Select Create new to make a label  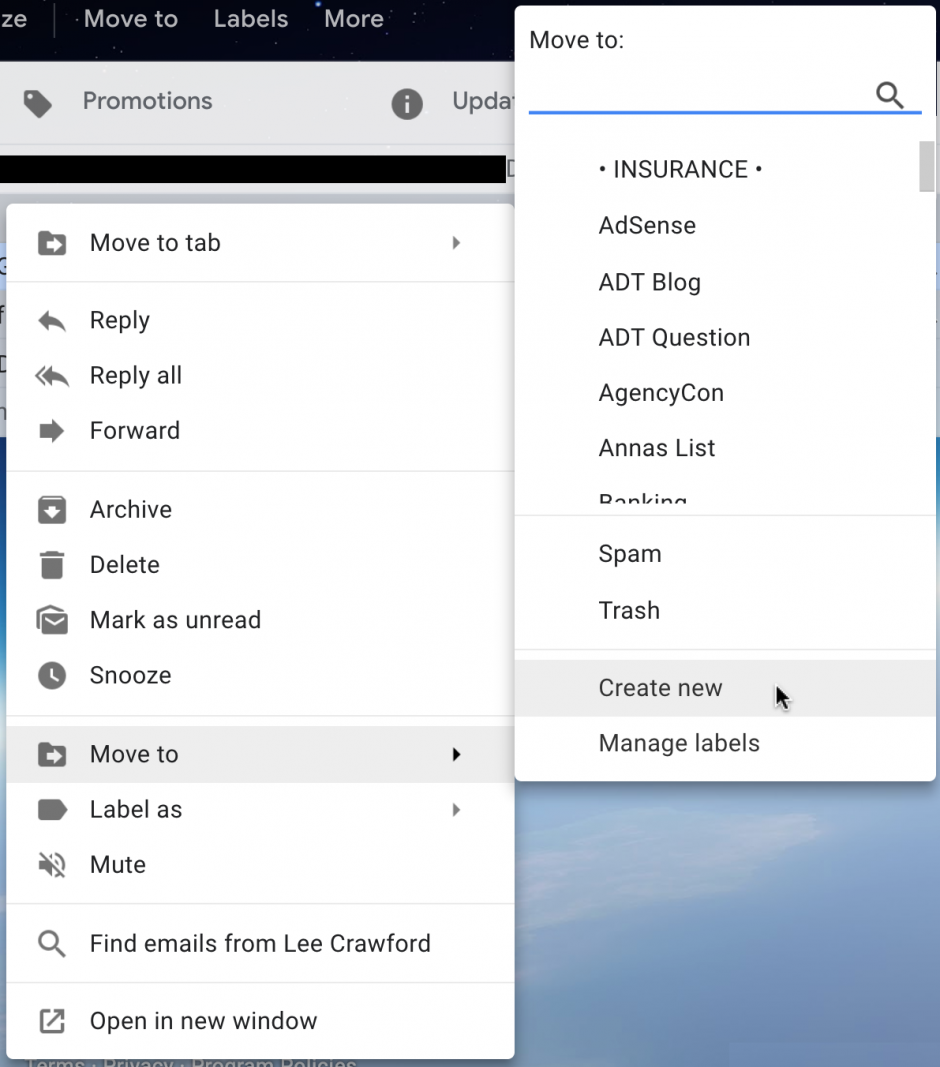click(660, 688)
